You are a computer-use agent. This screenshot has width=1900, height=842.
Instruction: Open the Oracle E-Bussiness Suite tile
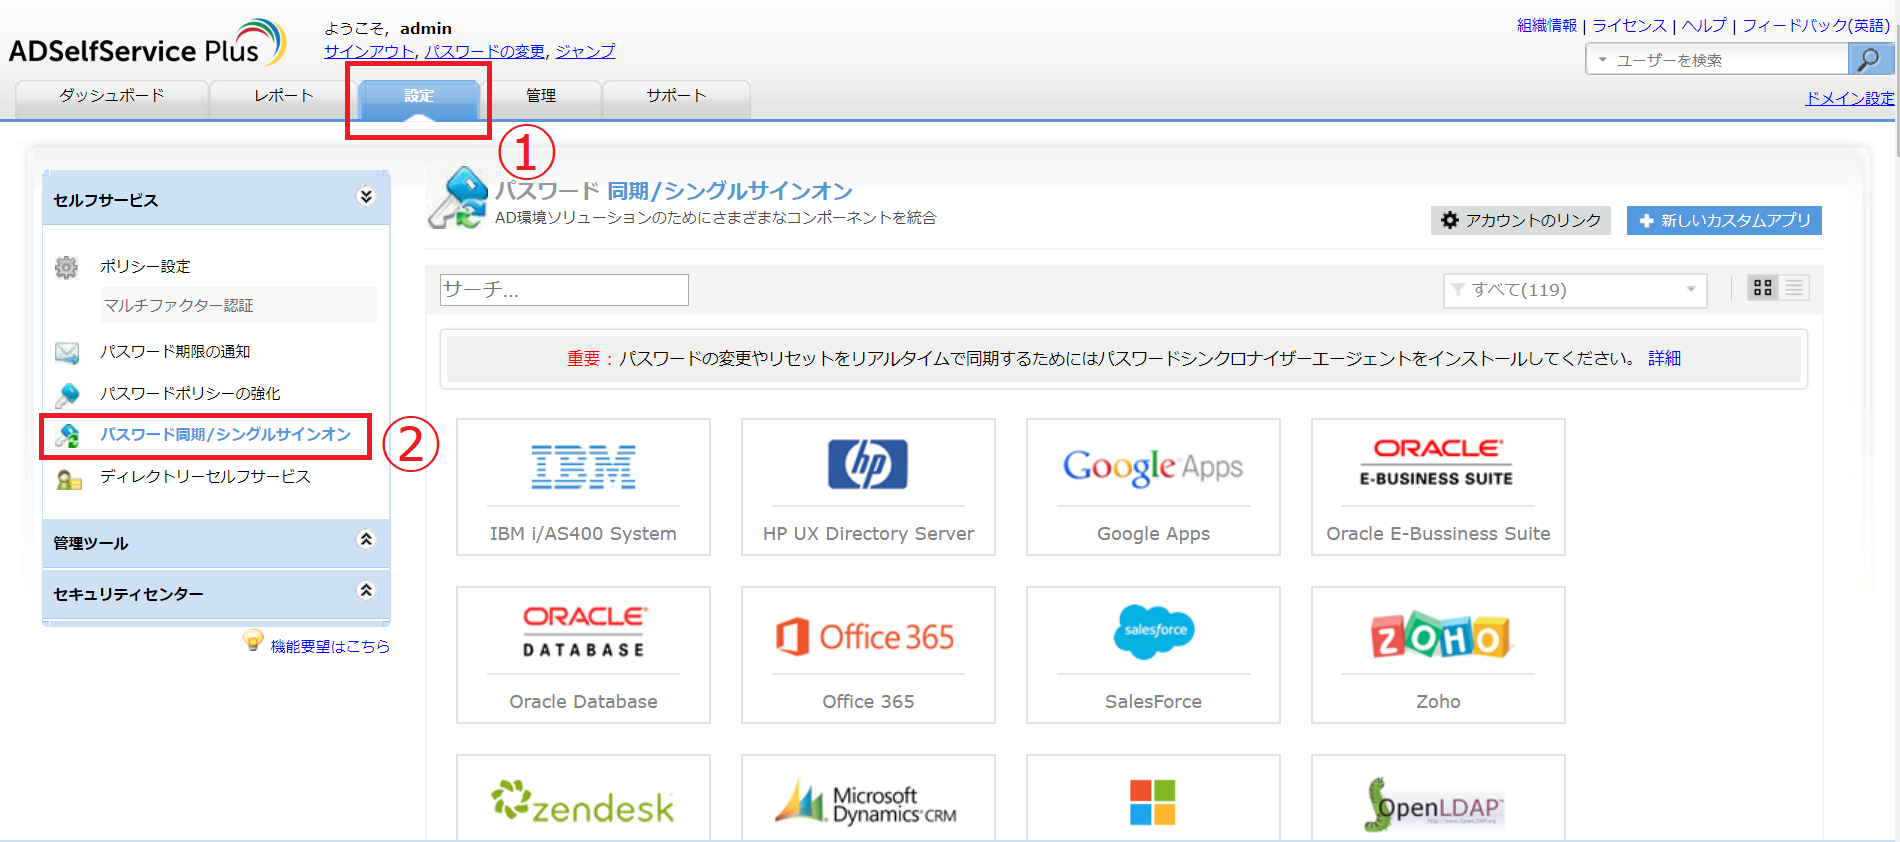(x=1438, y=487)
